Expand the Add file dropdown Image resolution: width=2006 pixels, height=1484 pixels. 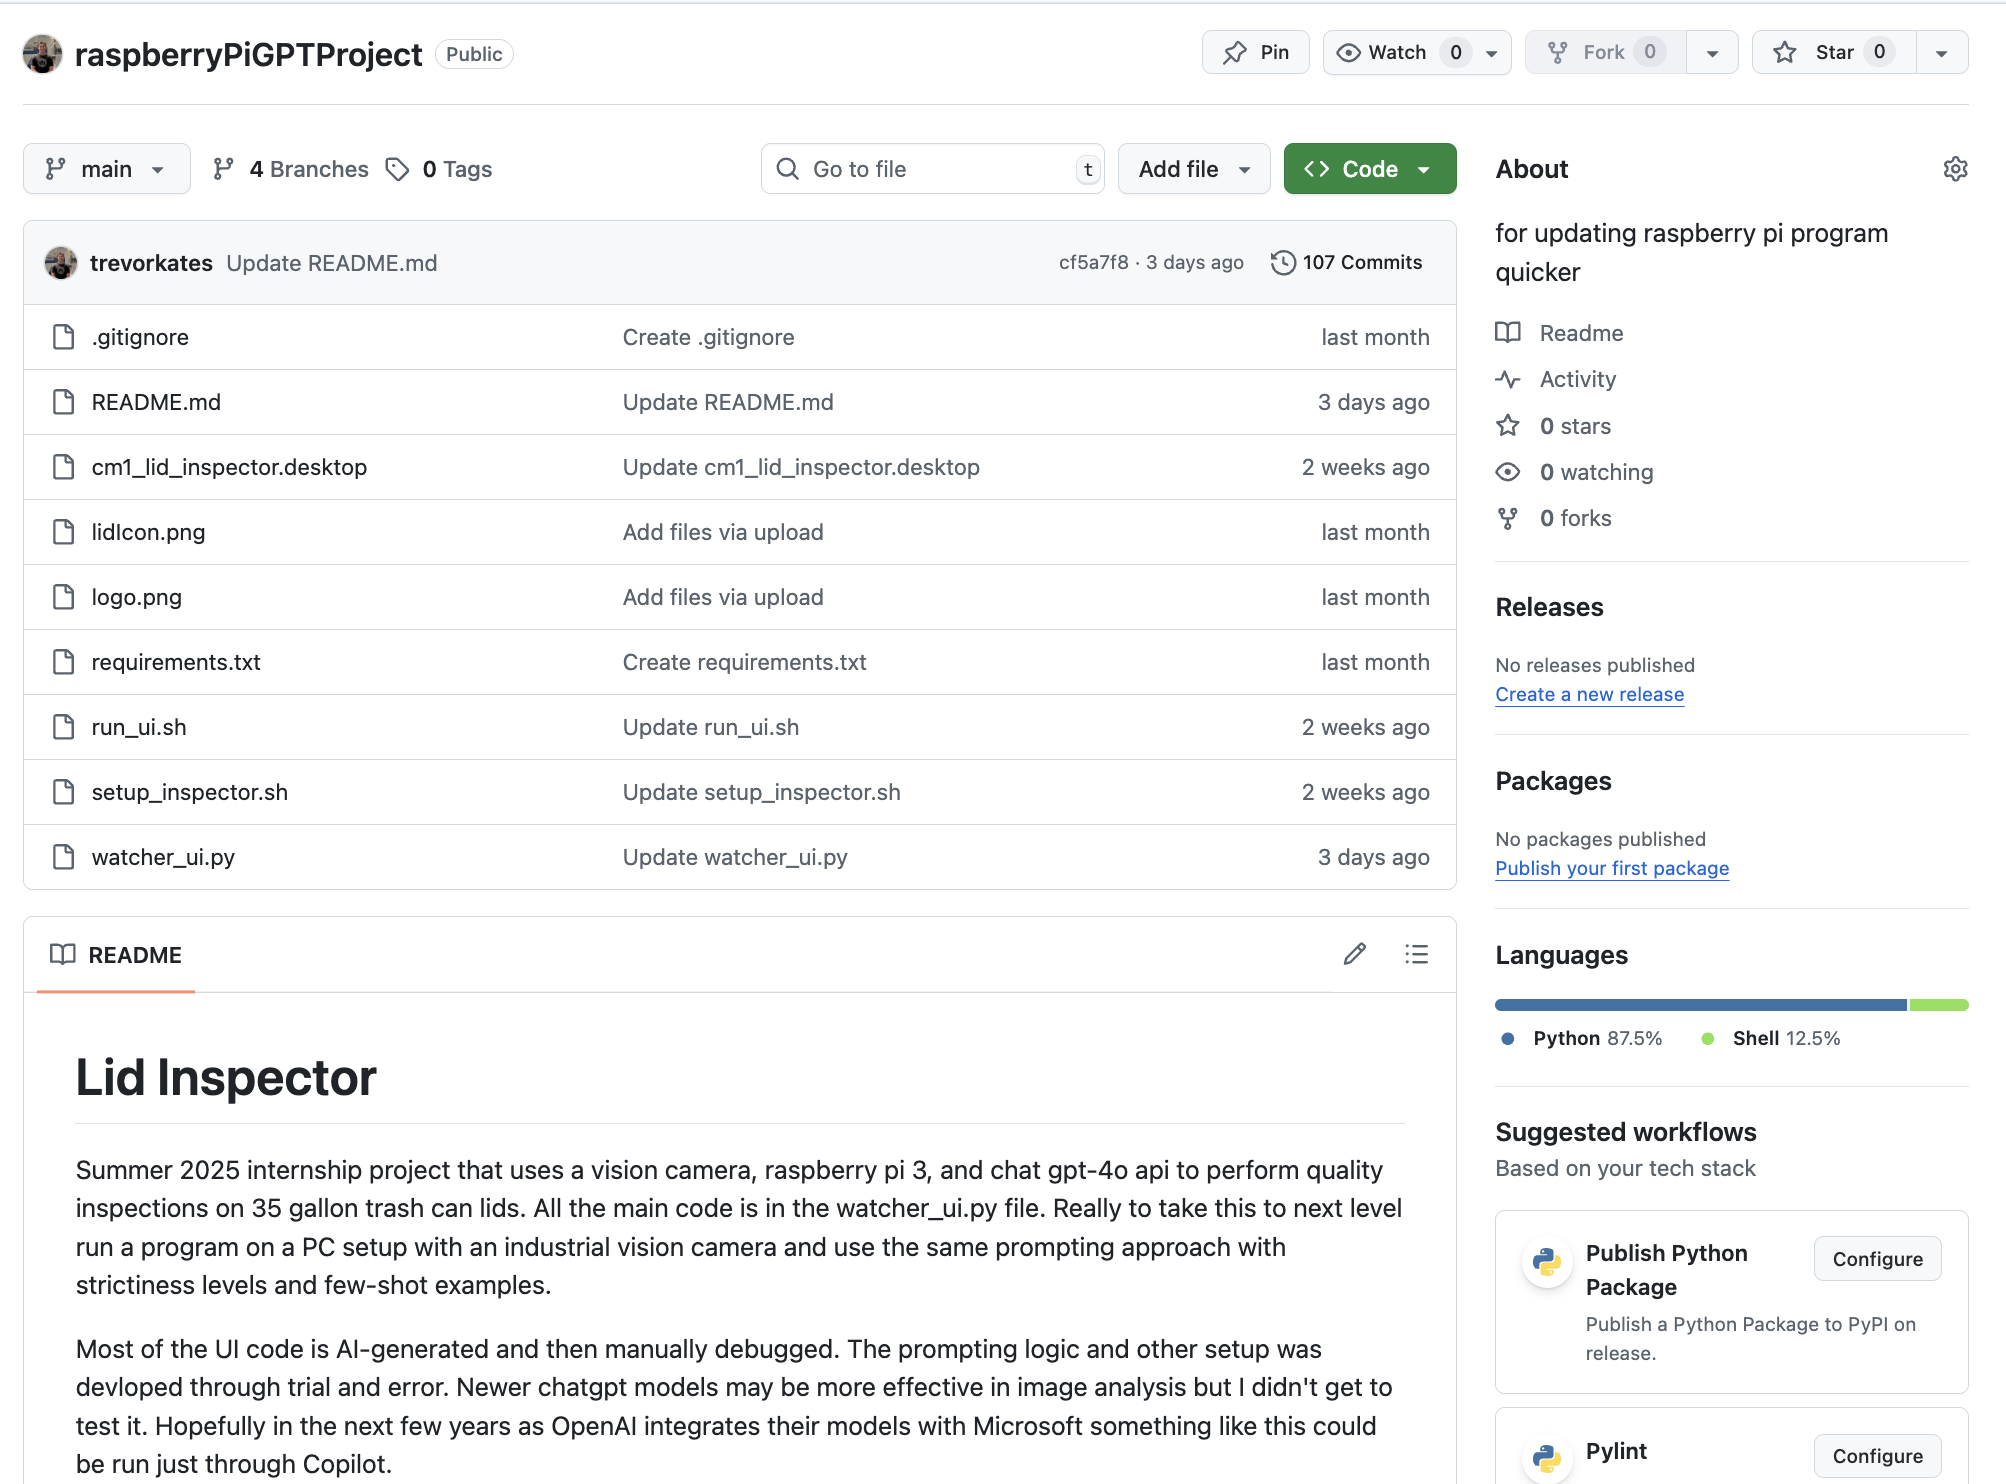(1194, 169)
